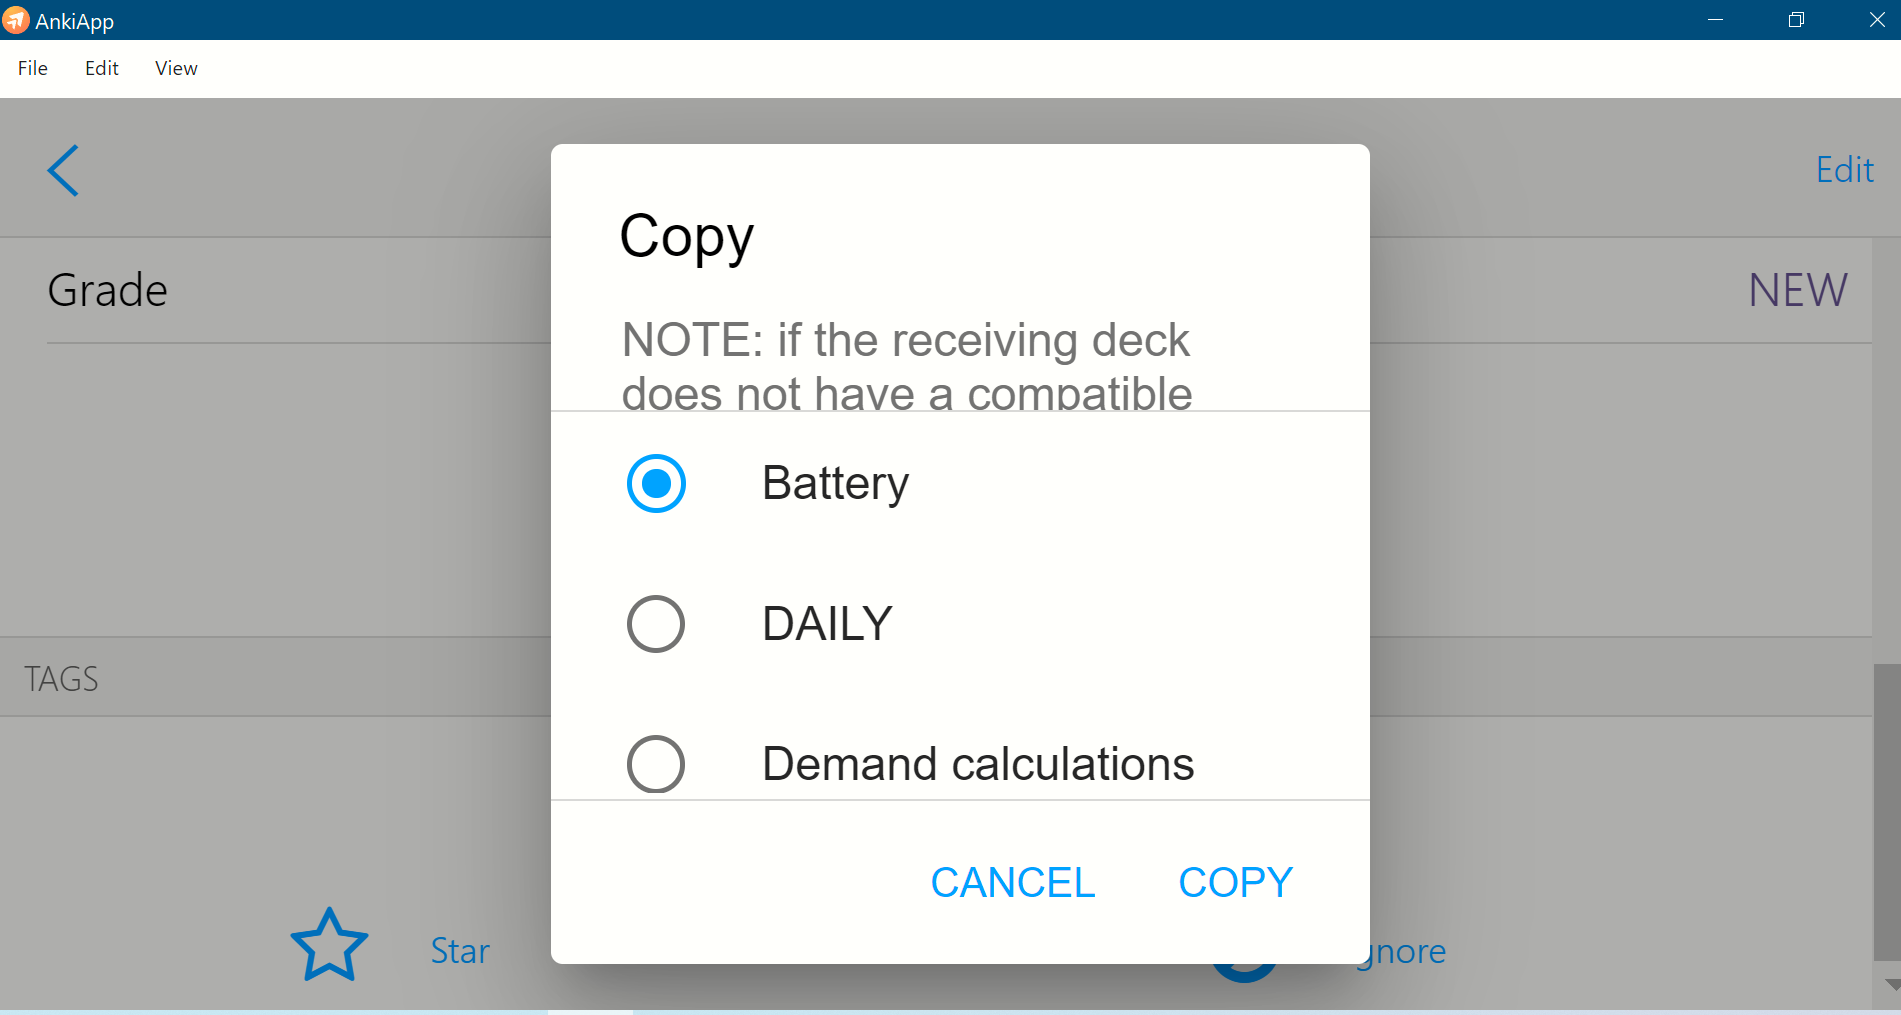The image size is (1901, 1015).
Task: Open the File menu
Action: (33, 68)
